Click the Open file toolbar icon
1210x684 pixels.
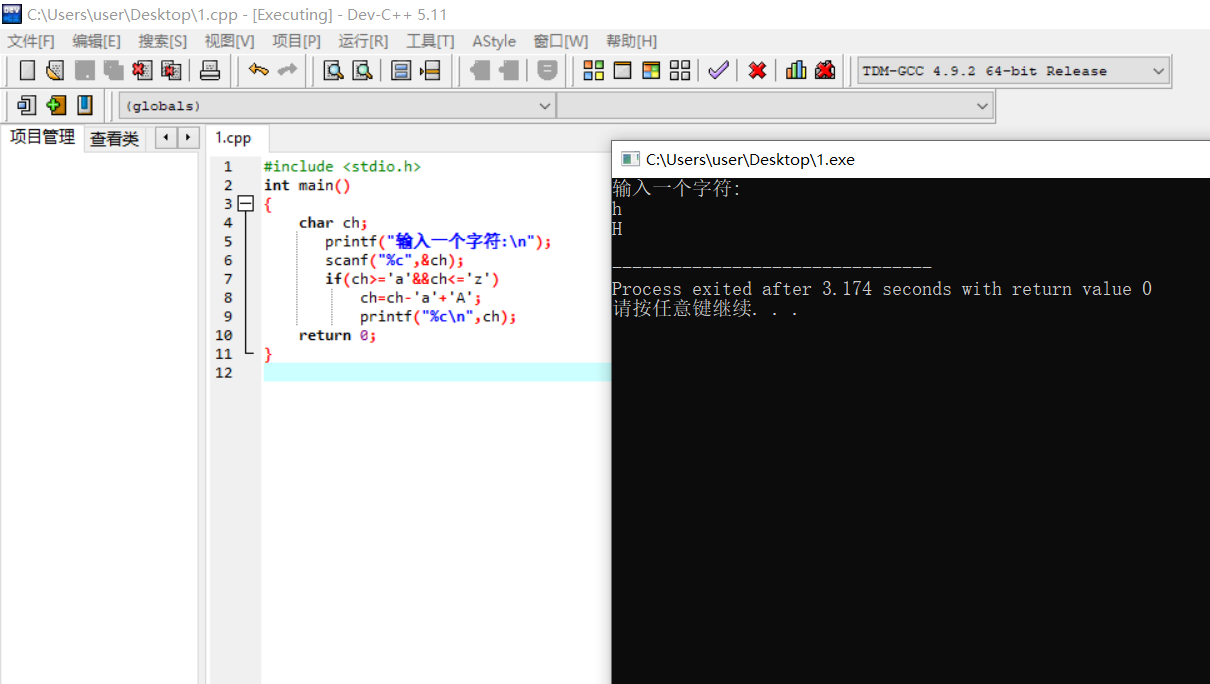point(55,71)
